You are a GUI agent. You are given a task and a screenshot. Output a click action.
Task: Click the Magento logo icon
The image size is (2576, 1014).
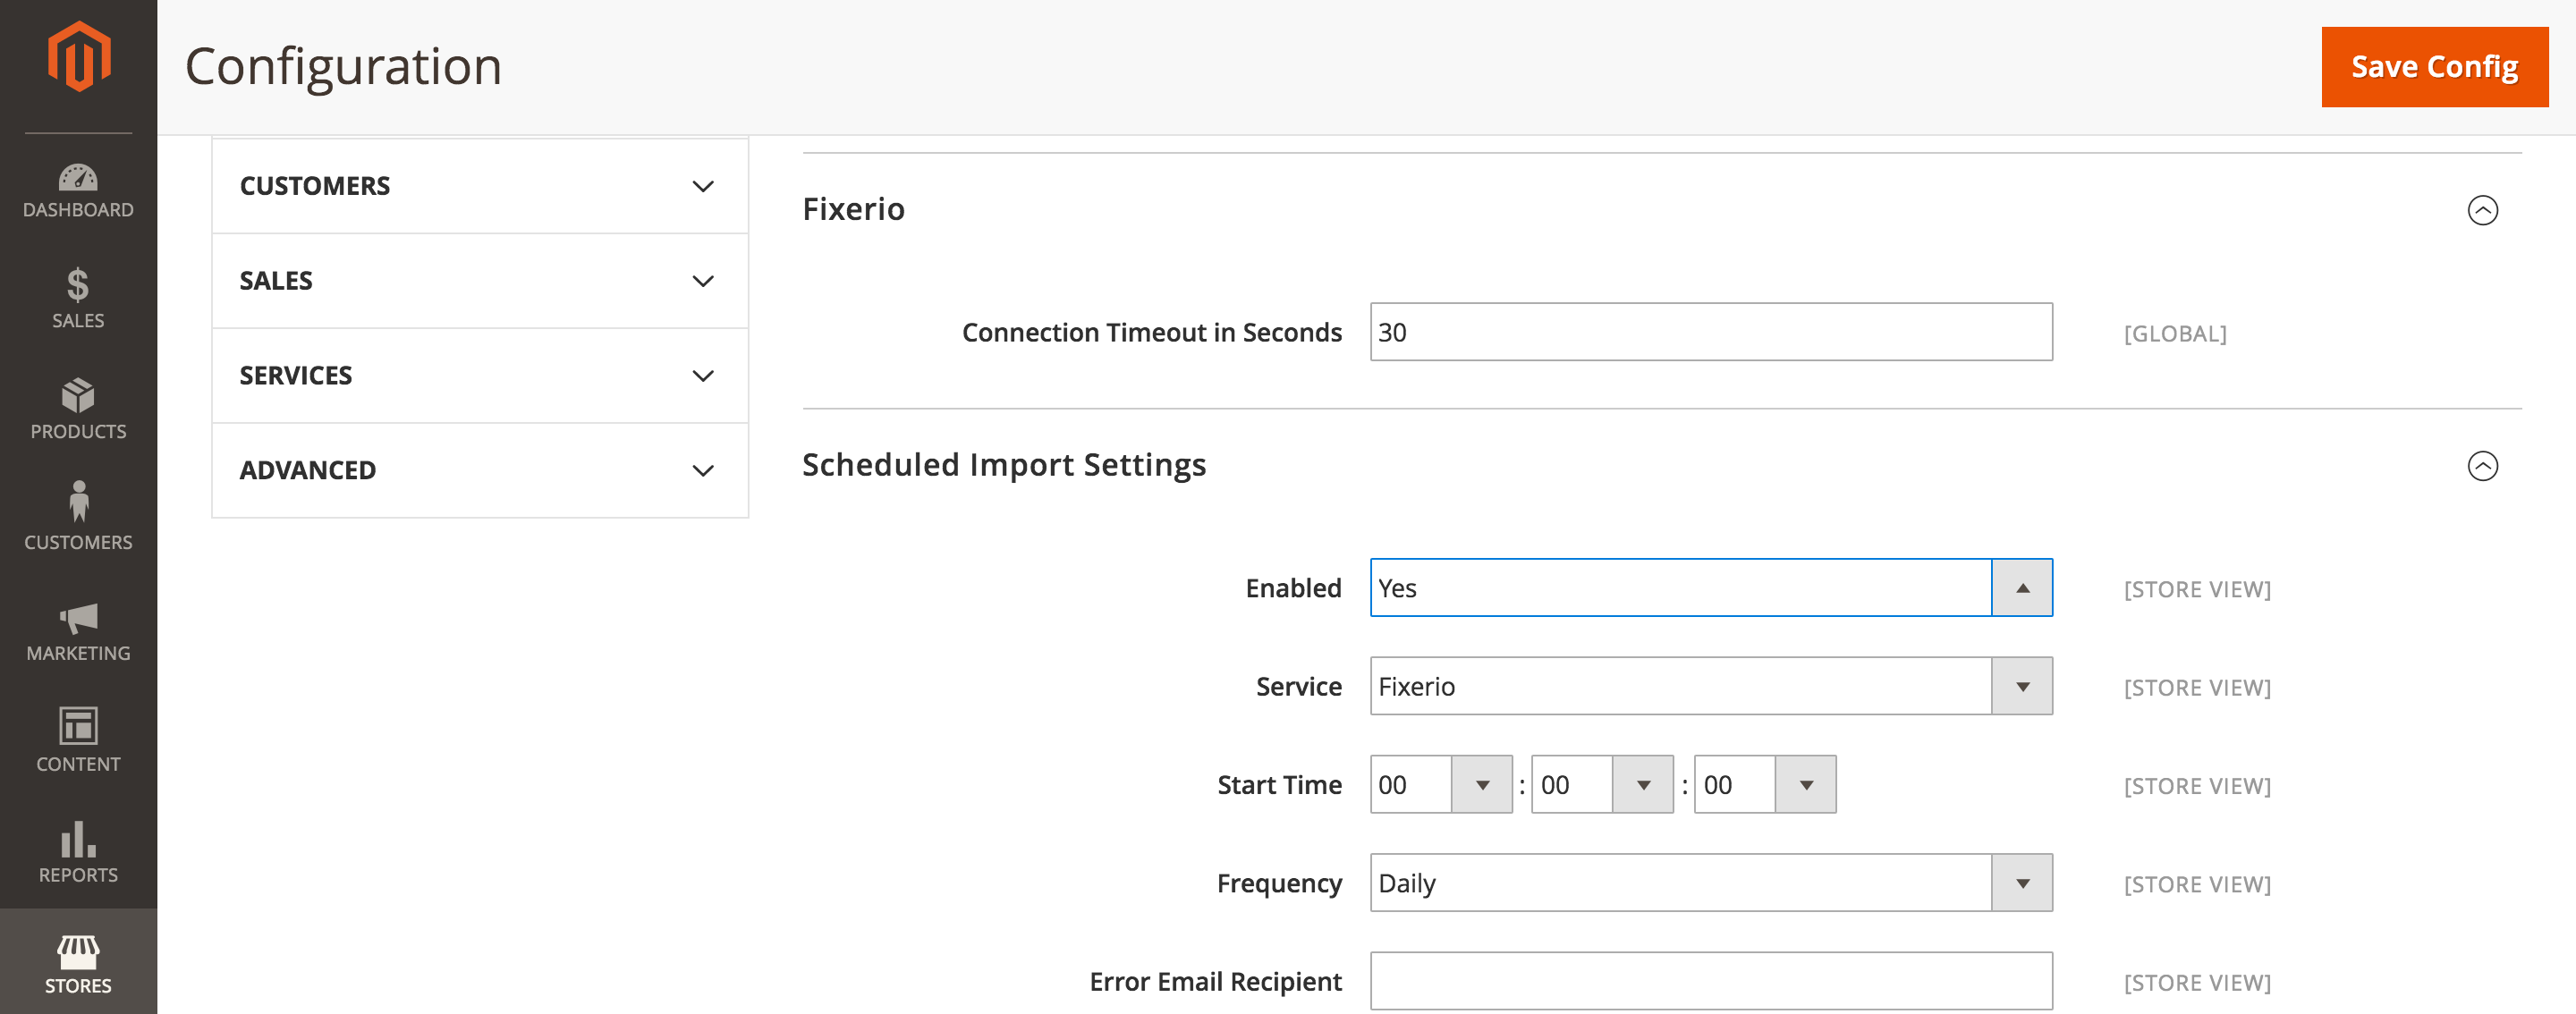(78, 57)
